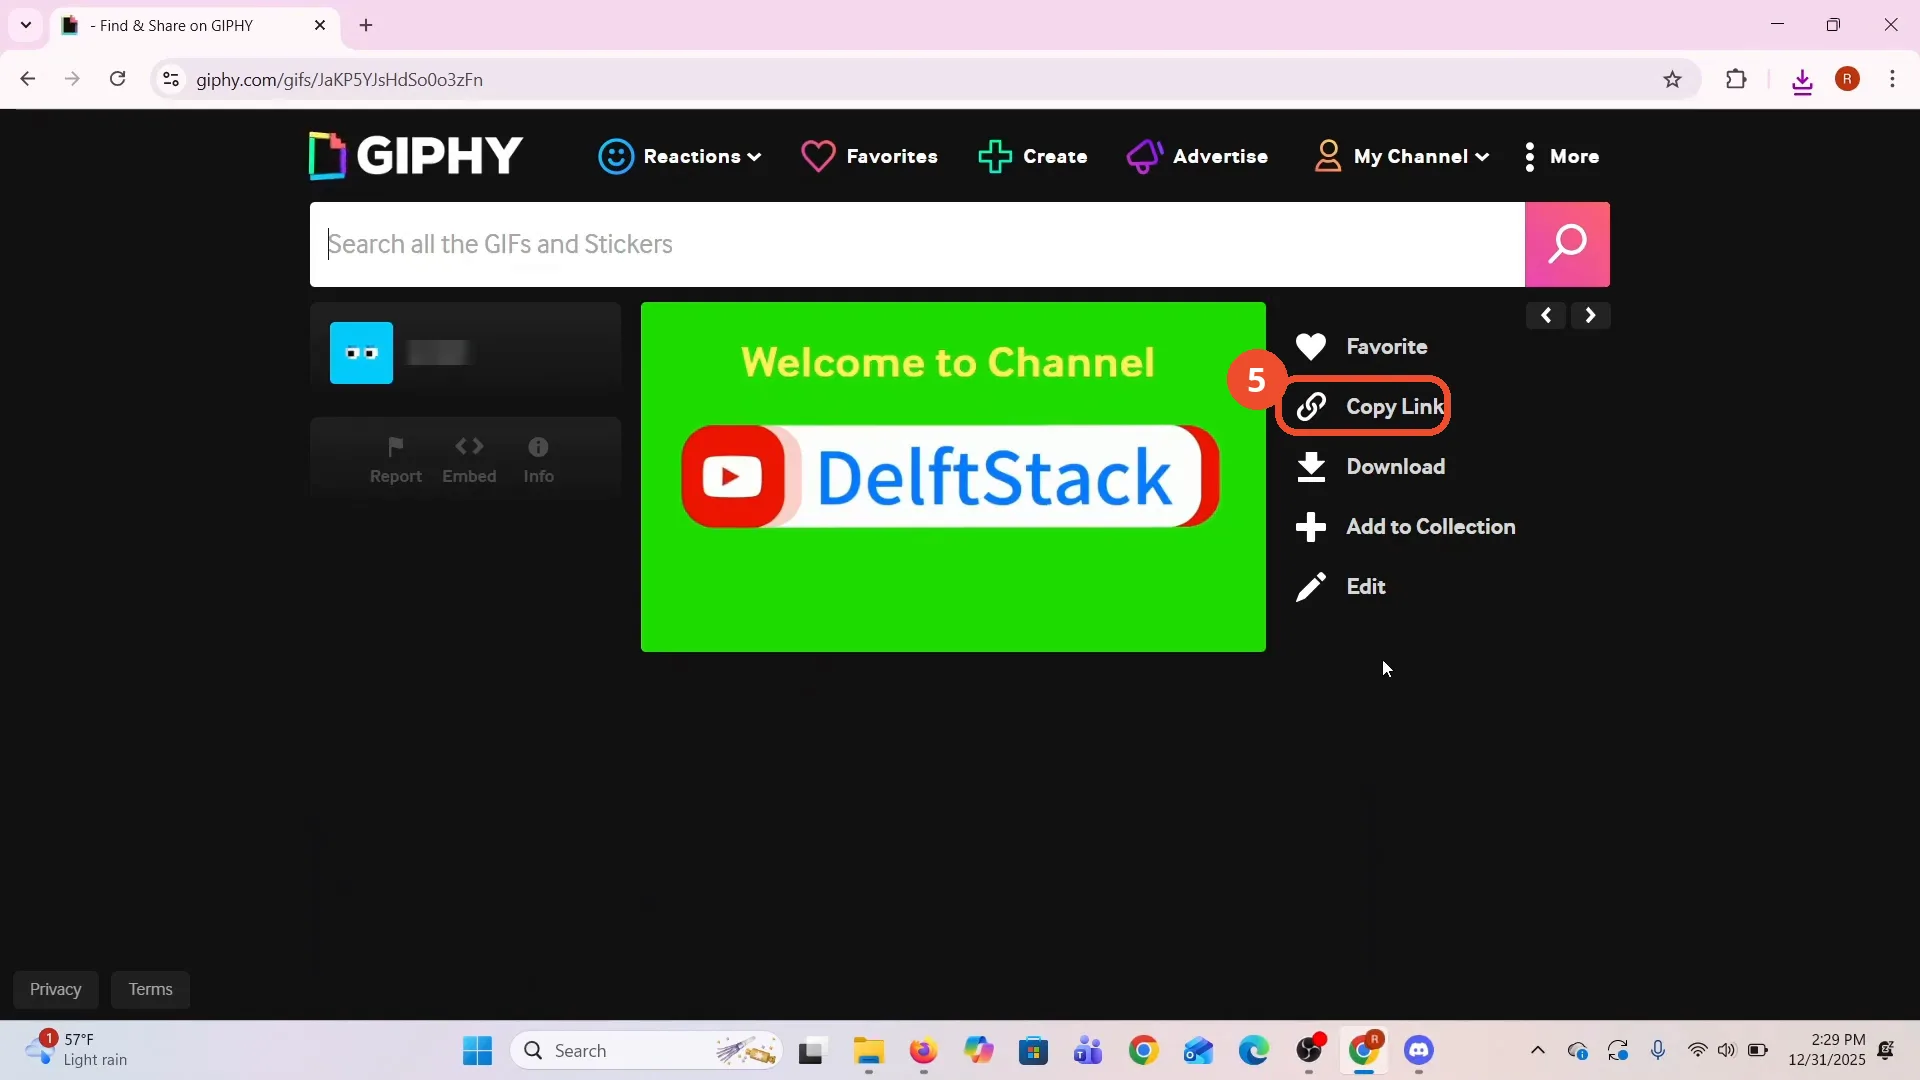Open Favorites in the top navigation

point(869,156)
